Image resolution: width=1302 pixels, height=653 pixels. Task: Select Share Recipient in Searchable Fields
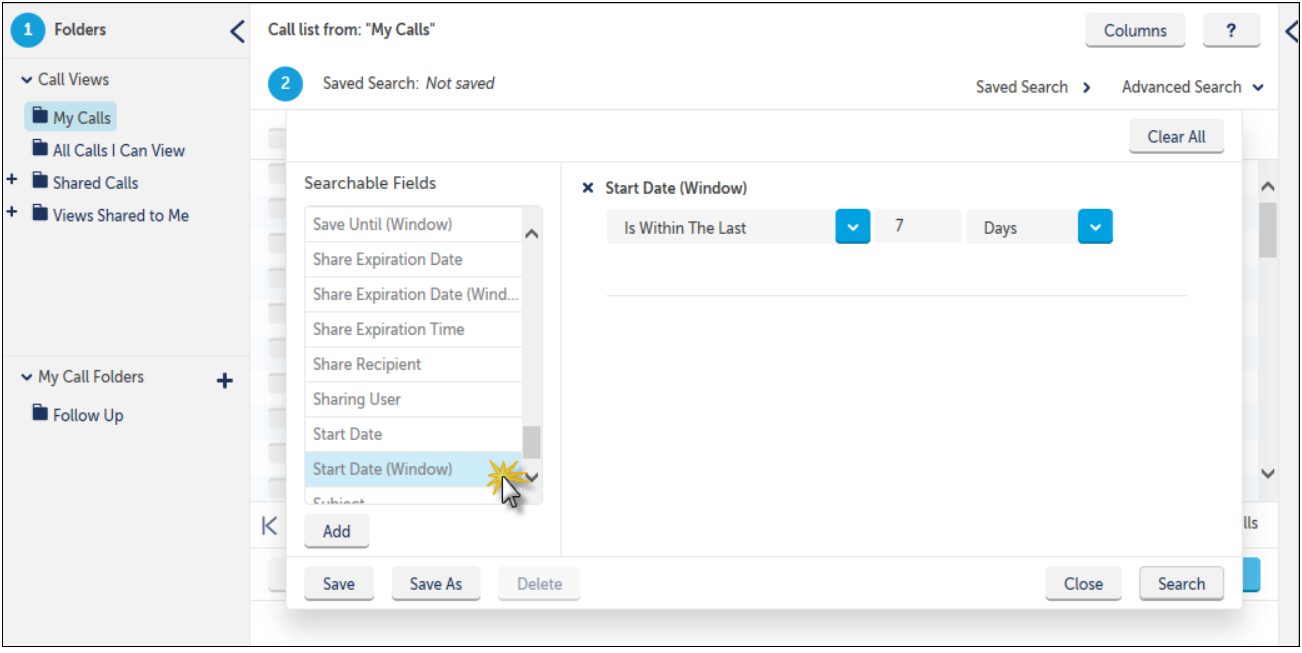pos(413,364)
